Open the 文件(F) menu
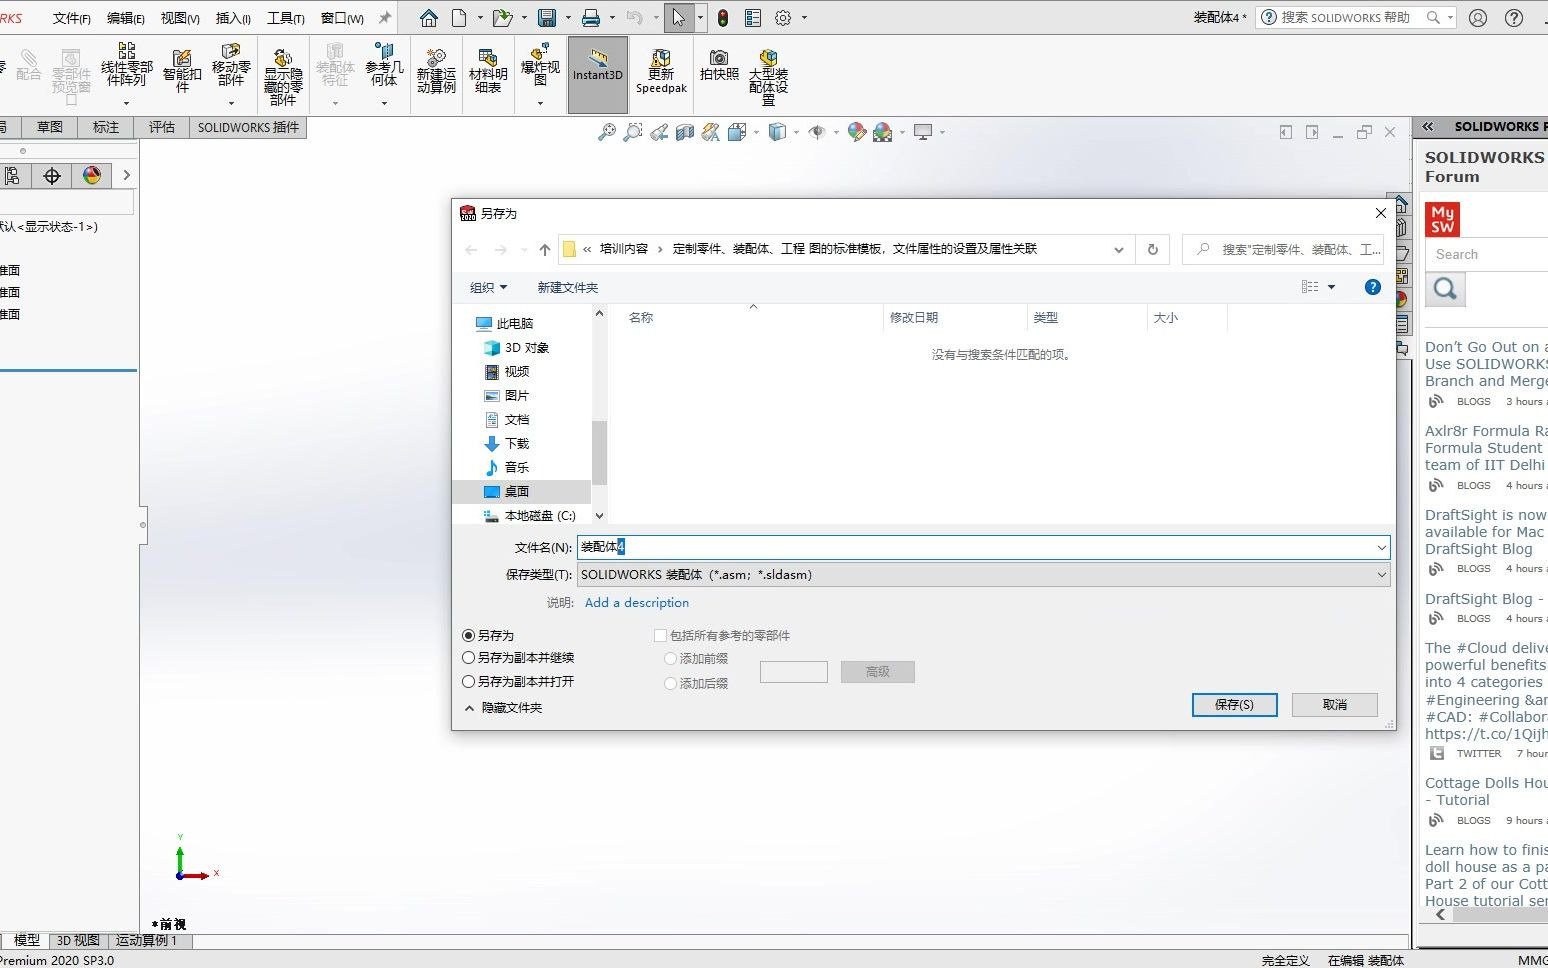This screenshot has height=968, width=1548. coord(72,18)
